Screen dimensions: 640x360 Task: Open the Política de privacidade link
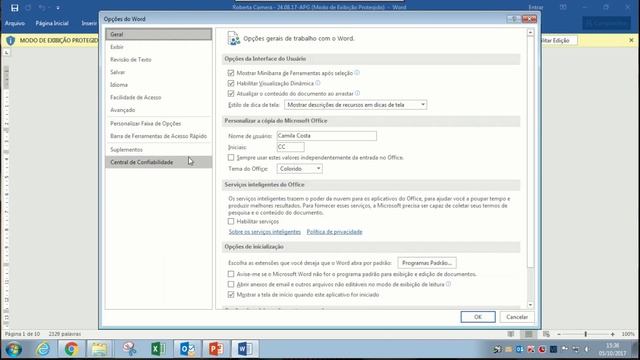334,232
